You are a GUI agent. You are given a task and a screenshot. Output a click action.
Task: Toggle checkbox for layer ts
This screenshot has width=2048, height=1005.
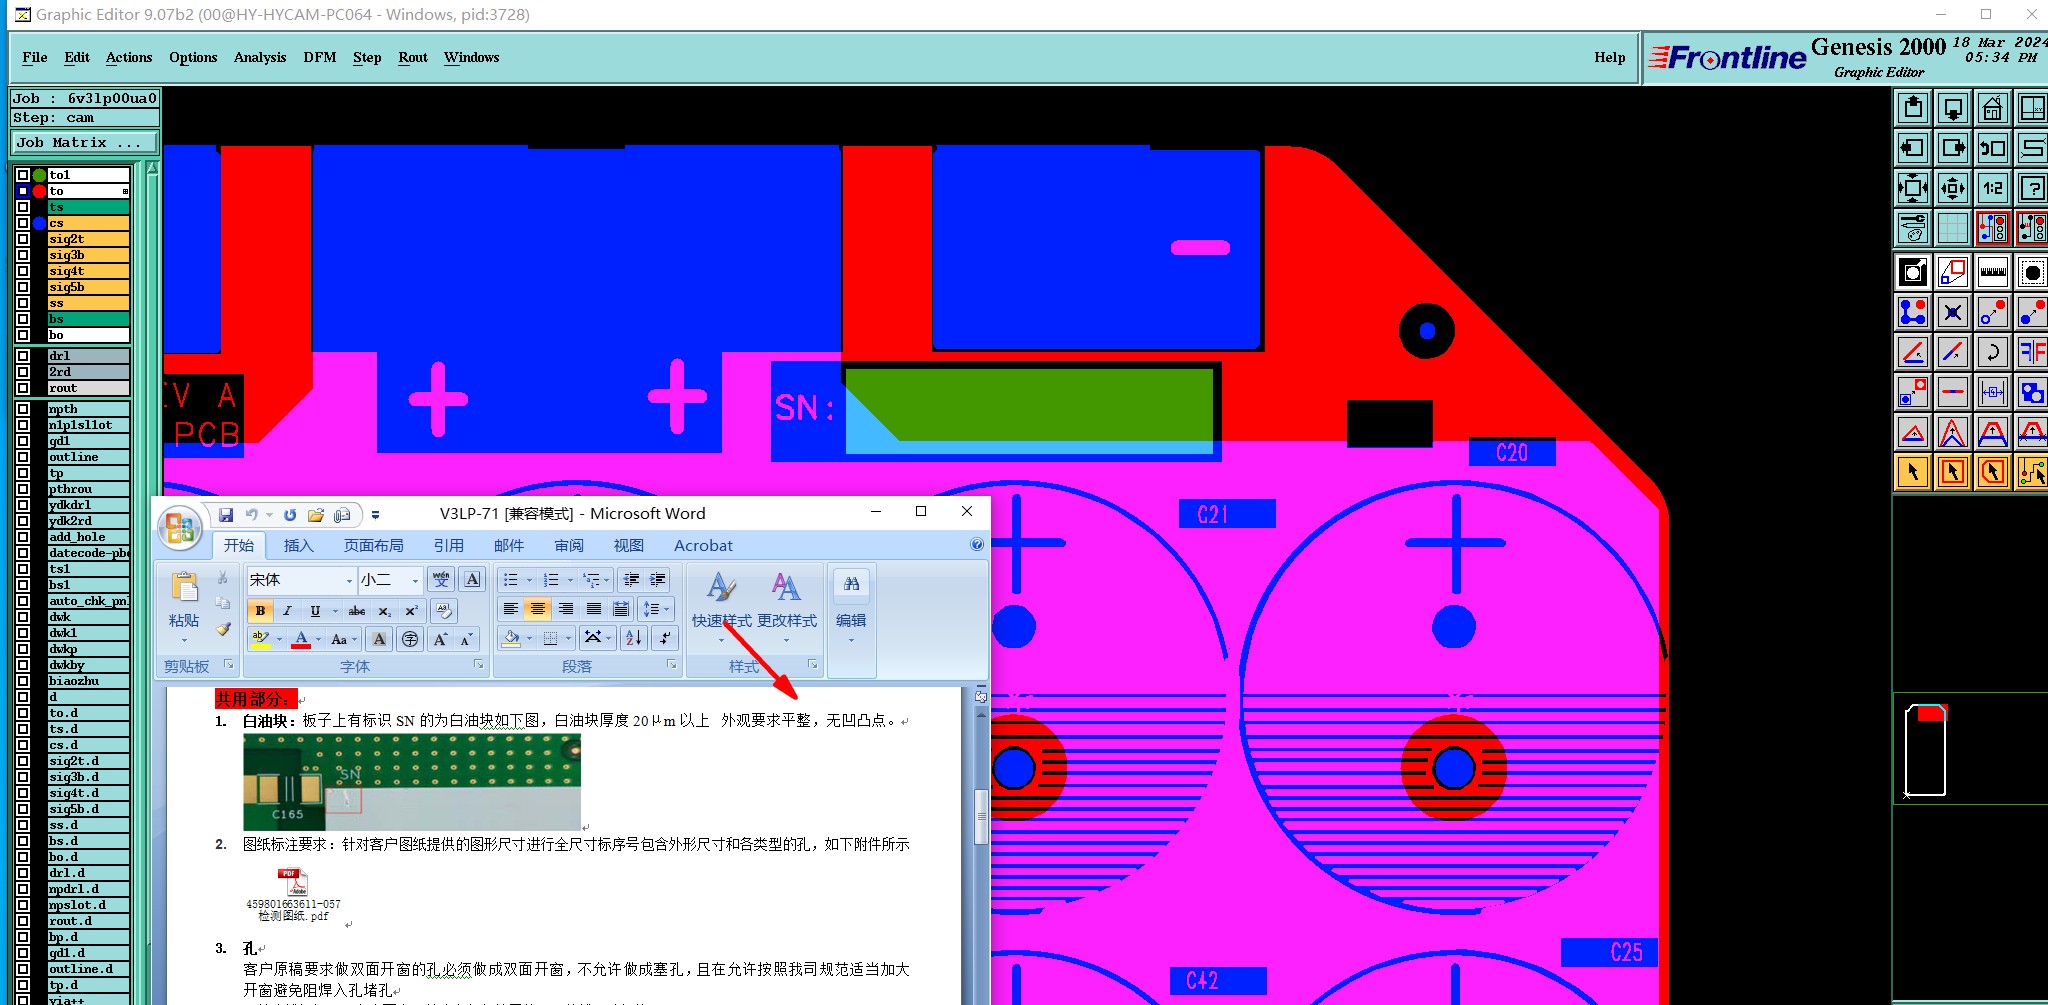[x=23, y=207]
